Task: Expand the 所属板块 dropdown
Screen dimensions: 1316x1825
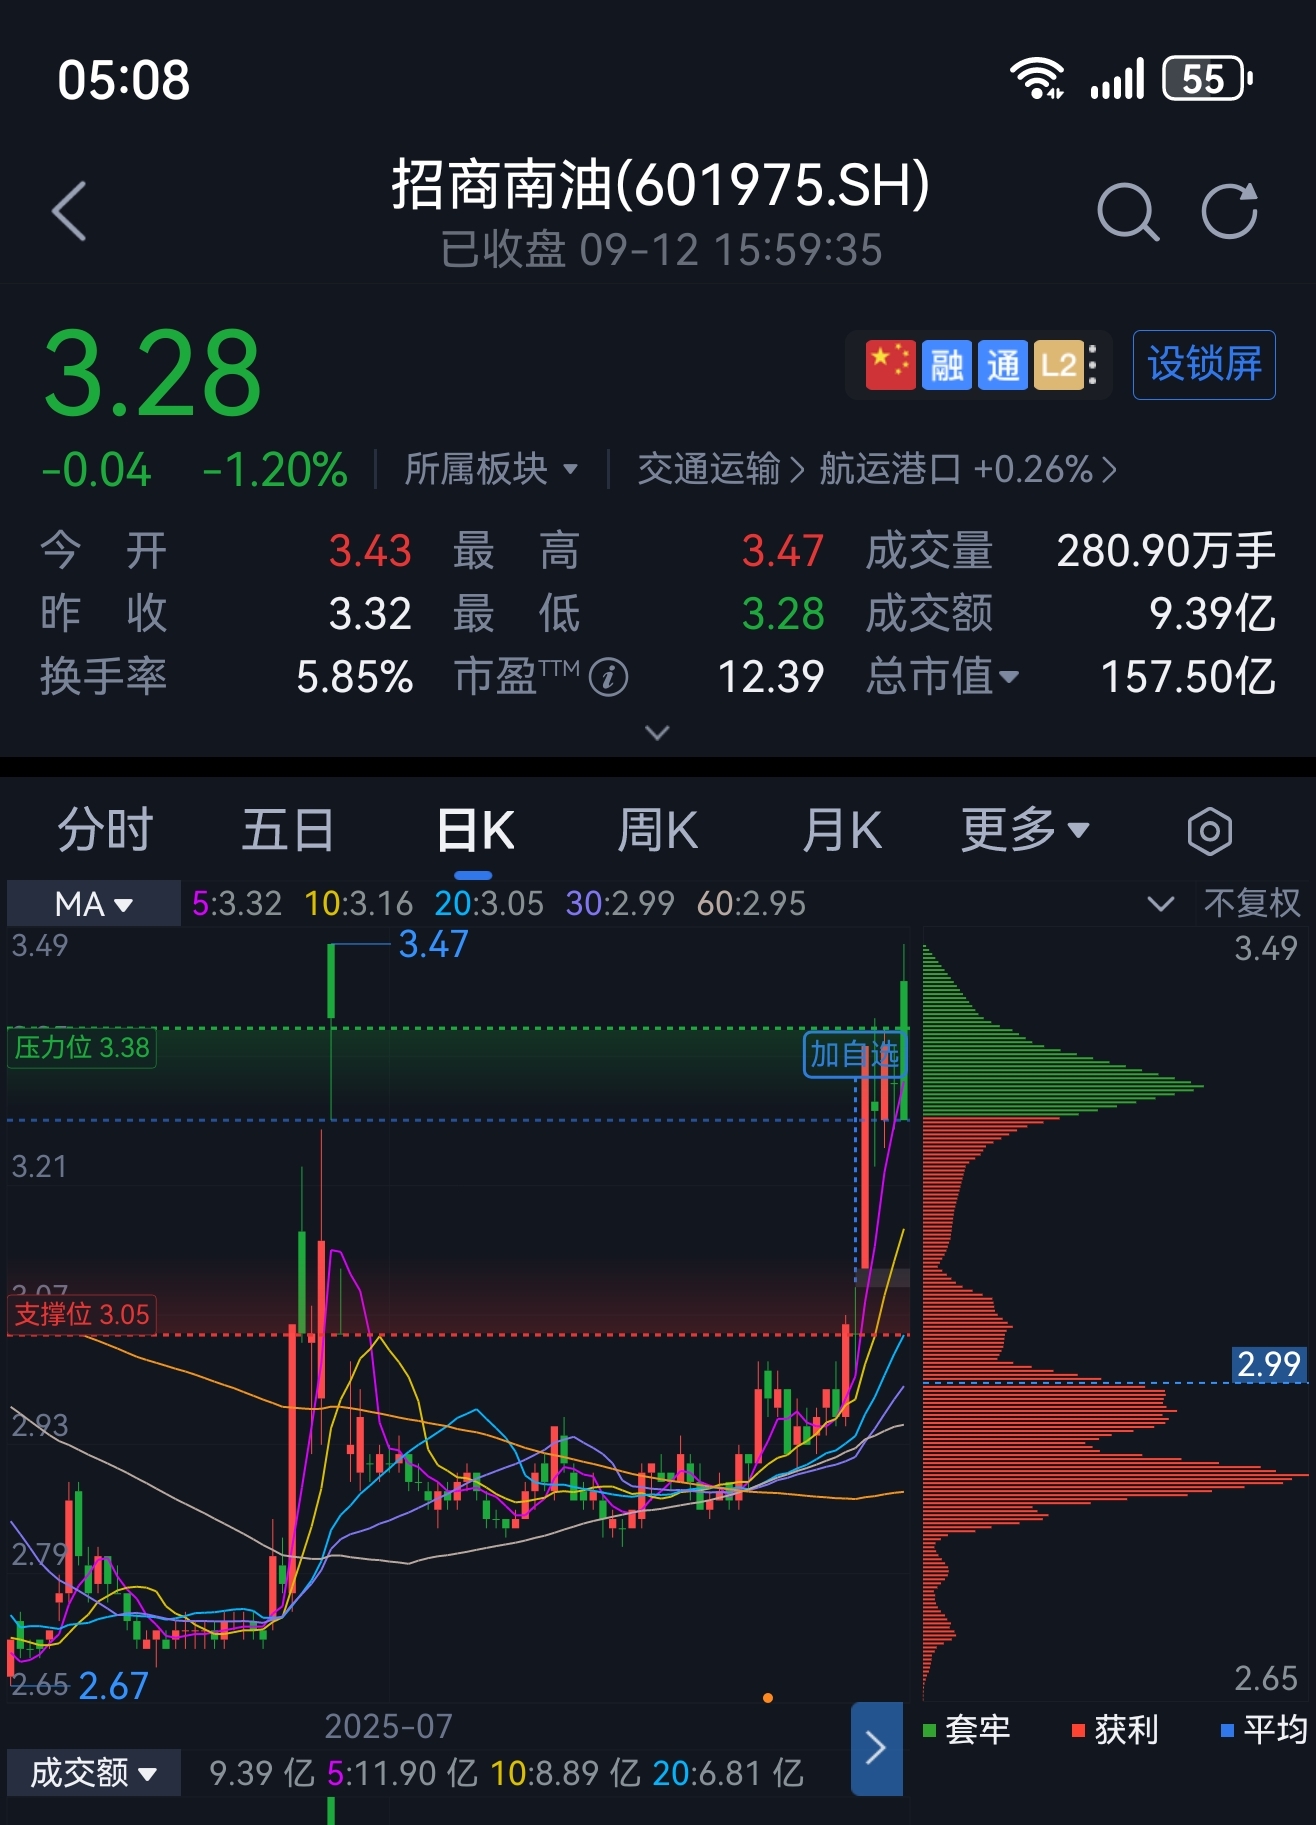Action: tap(491, 469)
